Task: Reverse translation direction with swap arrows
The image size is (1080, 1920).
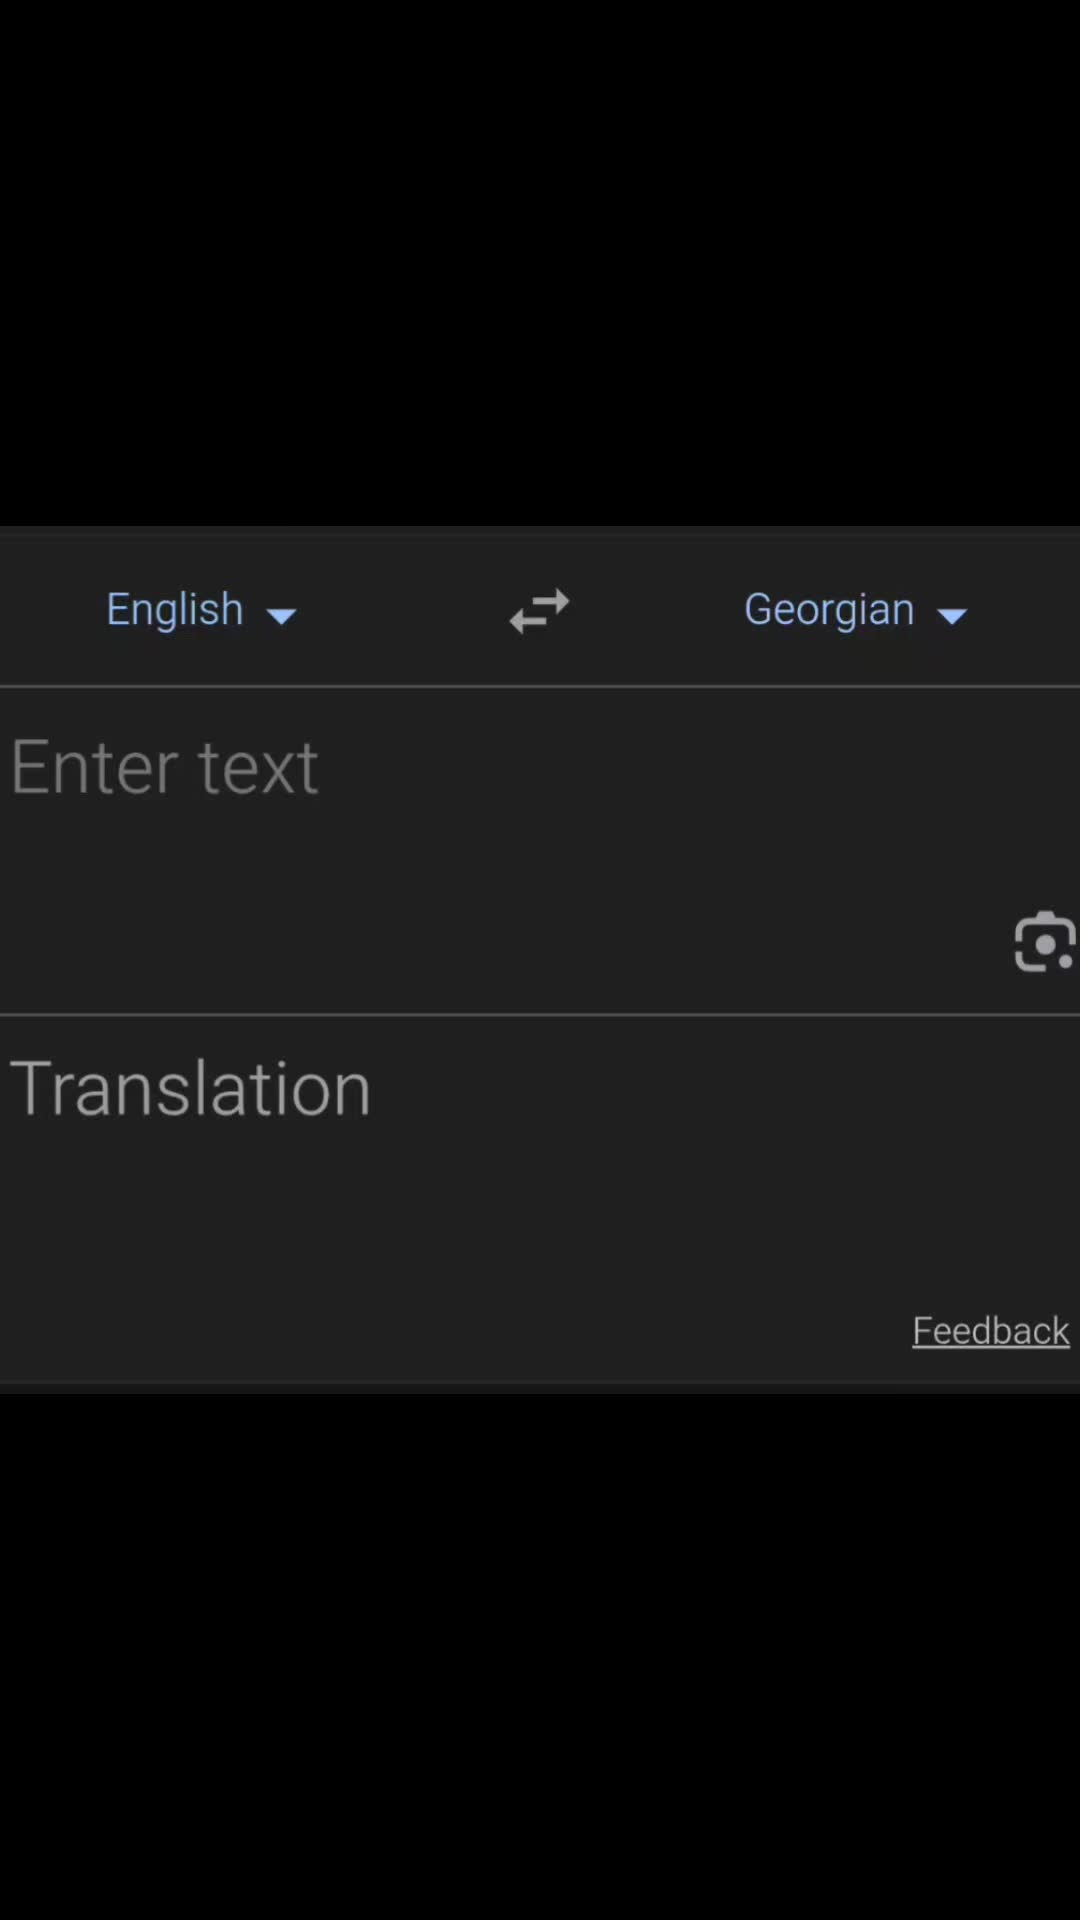Action: point(539,610)
